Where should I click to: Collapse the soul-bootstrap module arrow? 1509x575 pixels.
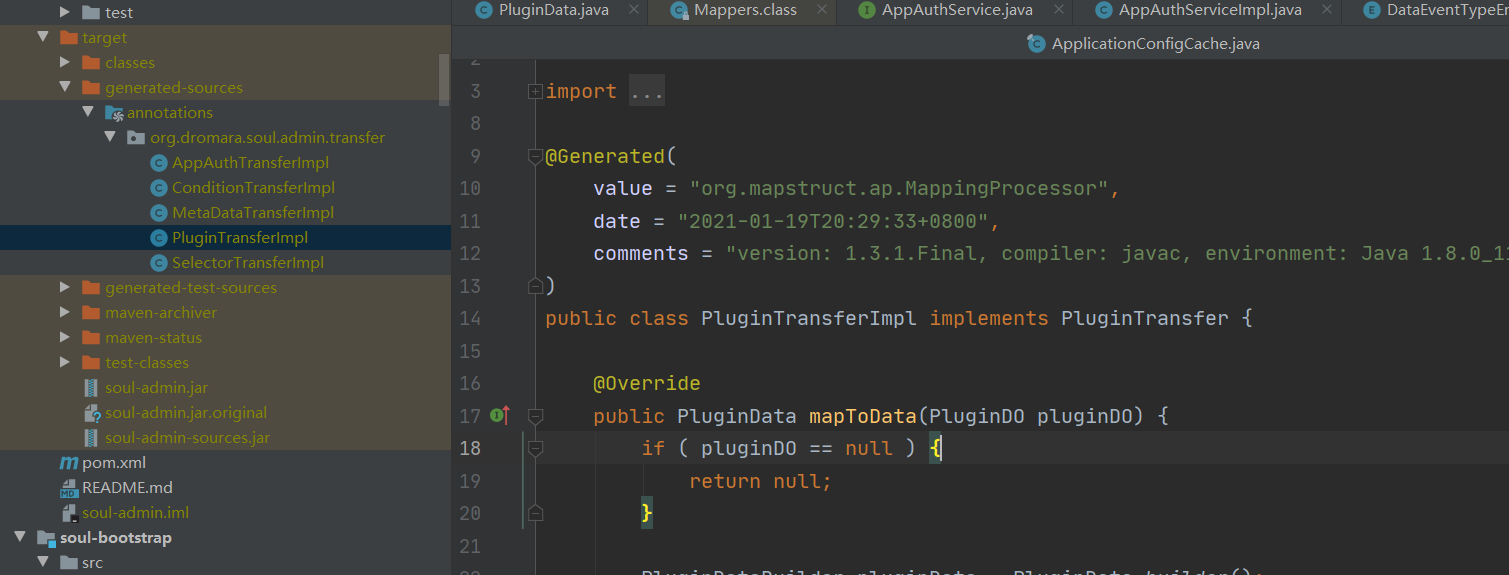pyautogui.click(x=20, y=537)
